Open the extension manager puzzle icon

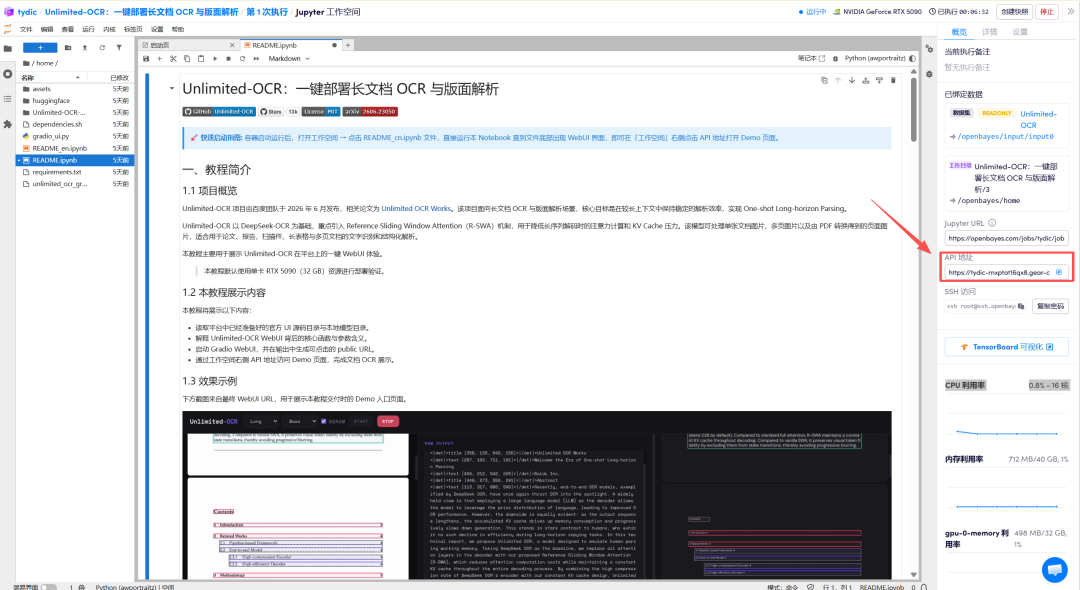8,125
